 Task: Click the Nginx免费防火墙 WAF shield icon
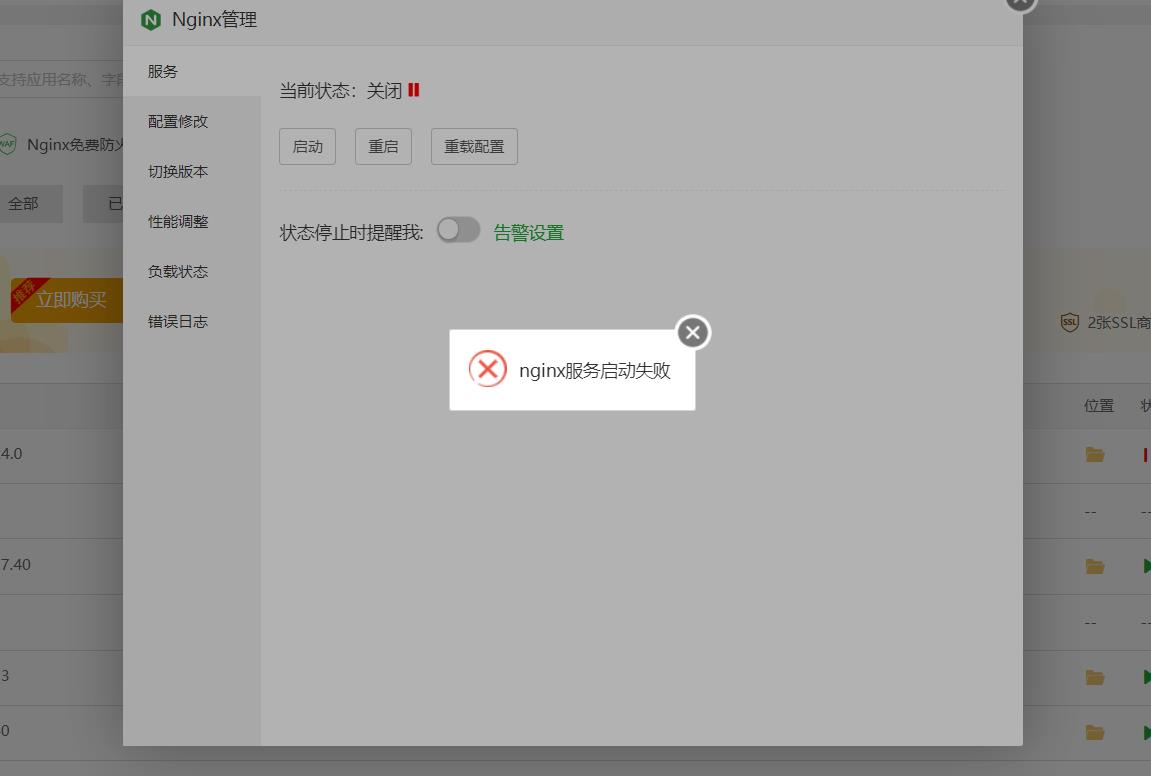coord(7,144)
